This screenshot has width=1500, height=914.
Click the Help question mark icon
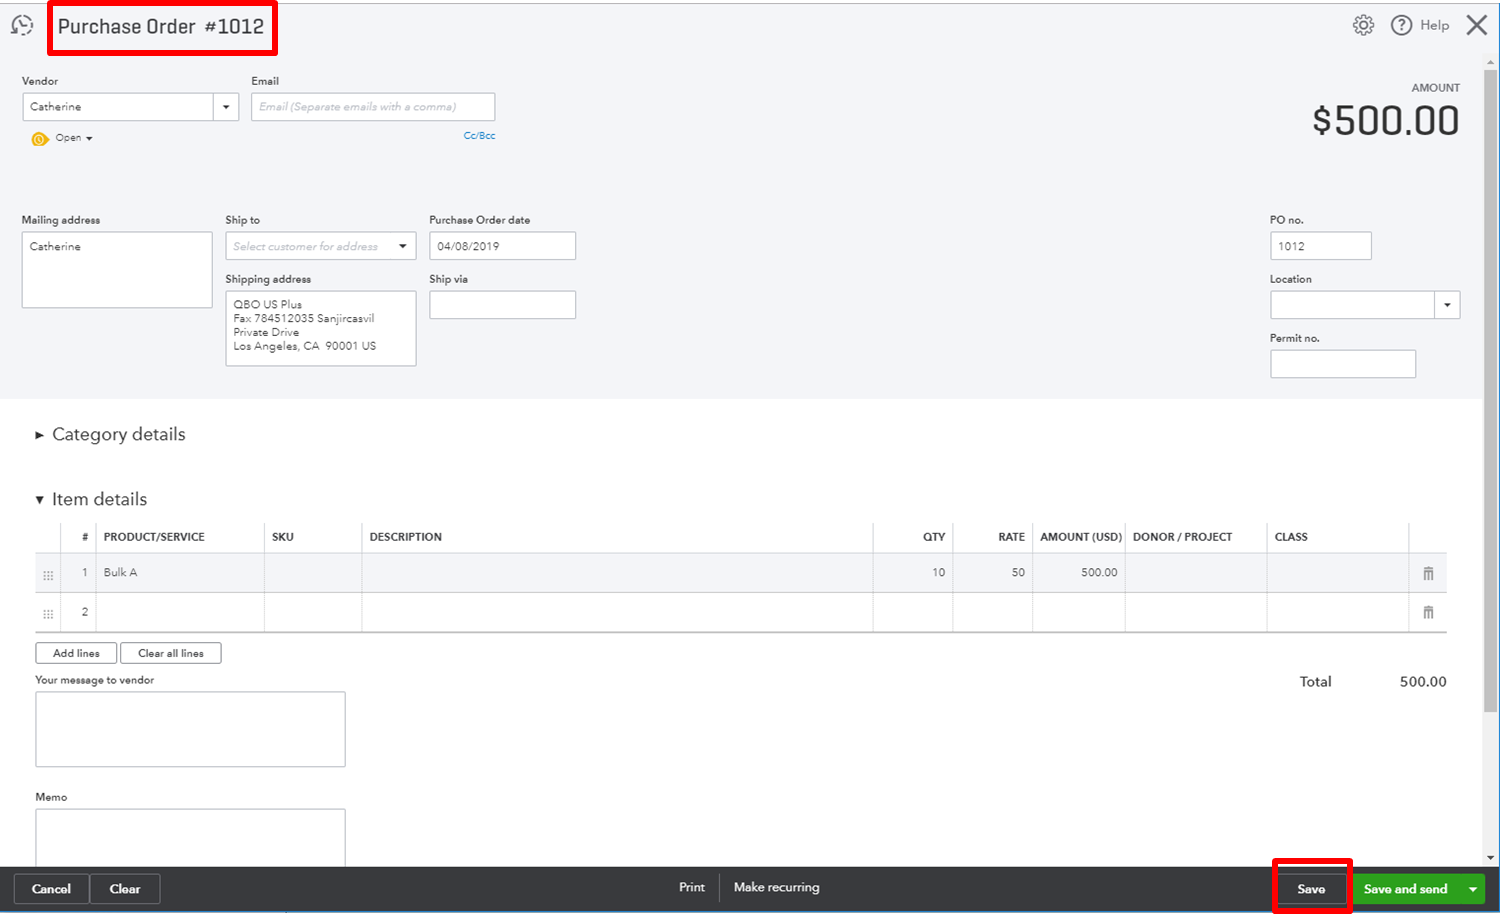pos(1402,25)
